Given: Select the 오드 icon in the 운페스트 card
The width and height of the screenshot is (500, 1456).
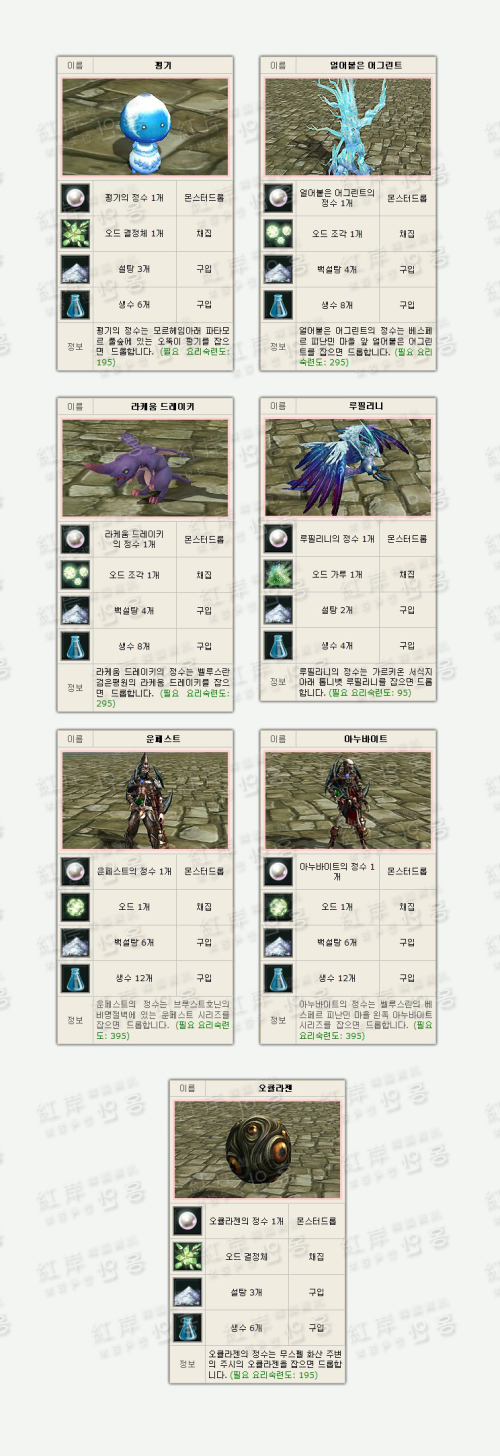Looking at the screenshot, I should [x=75, y=906].
